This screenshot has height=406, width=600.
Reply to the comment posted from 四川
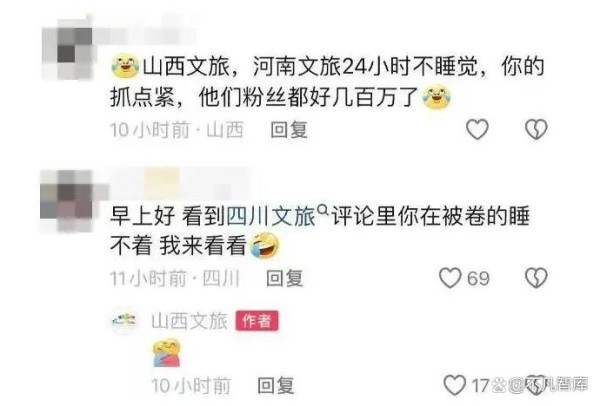(x=285, y=278)
